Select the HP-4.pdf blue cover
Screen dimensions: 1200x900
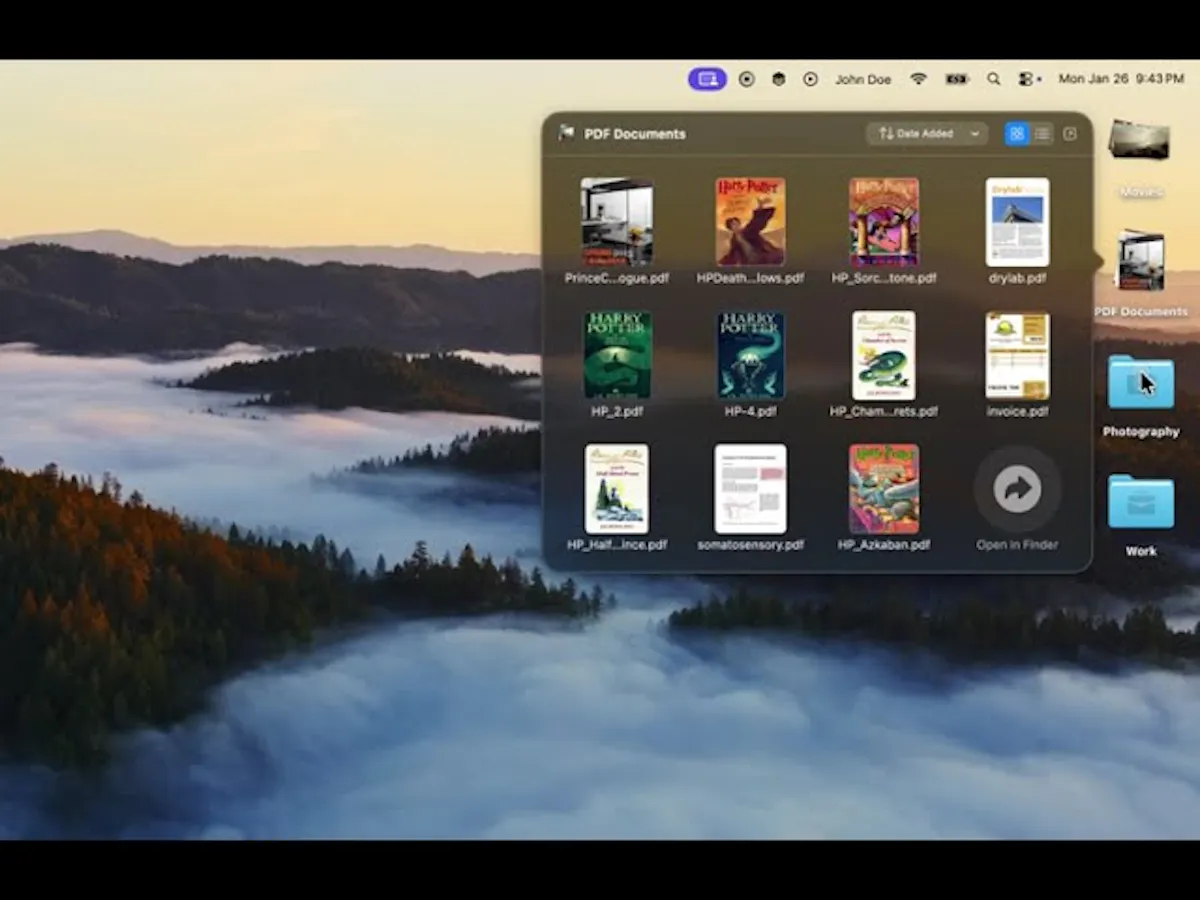pyautogui.click(x=750, y=355)
